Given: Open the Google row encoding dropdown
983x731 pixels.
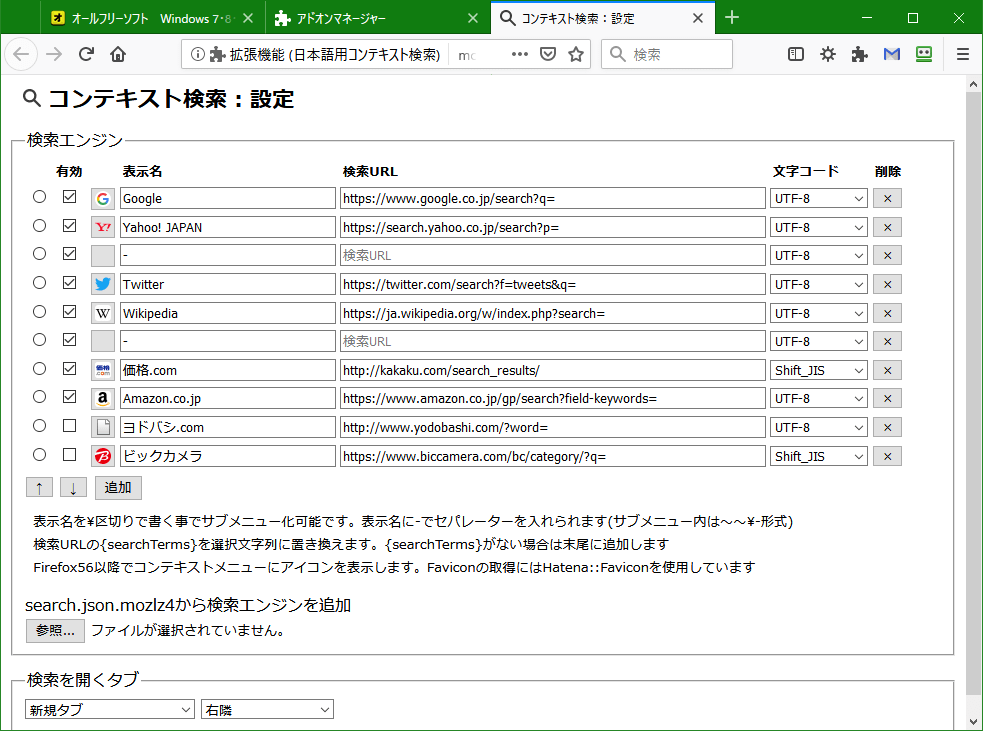Looking at the screenshot, I should click(x=819, y=199).
